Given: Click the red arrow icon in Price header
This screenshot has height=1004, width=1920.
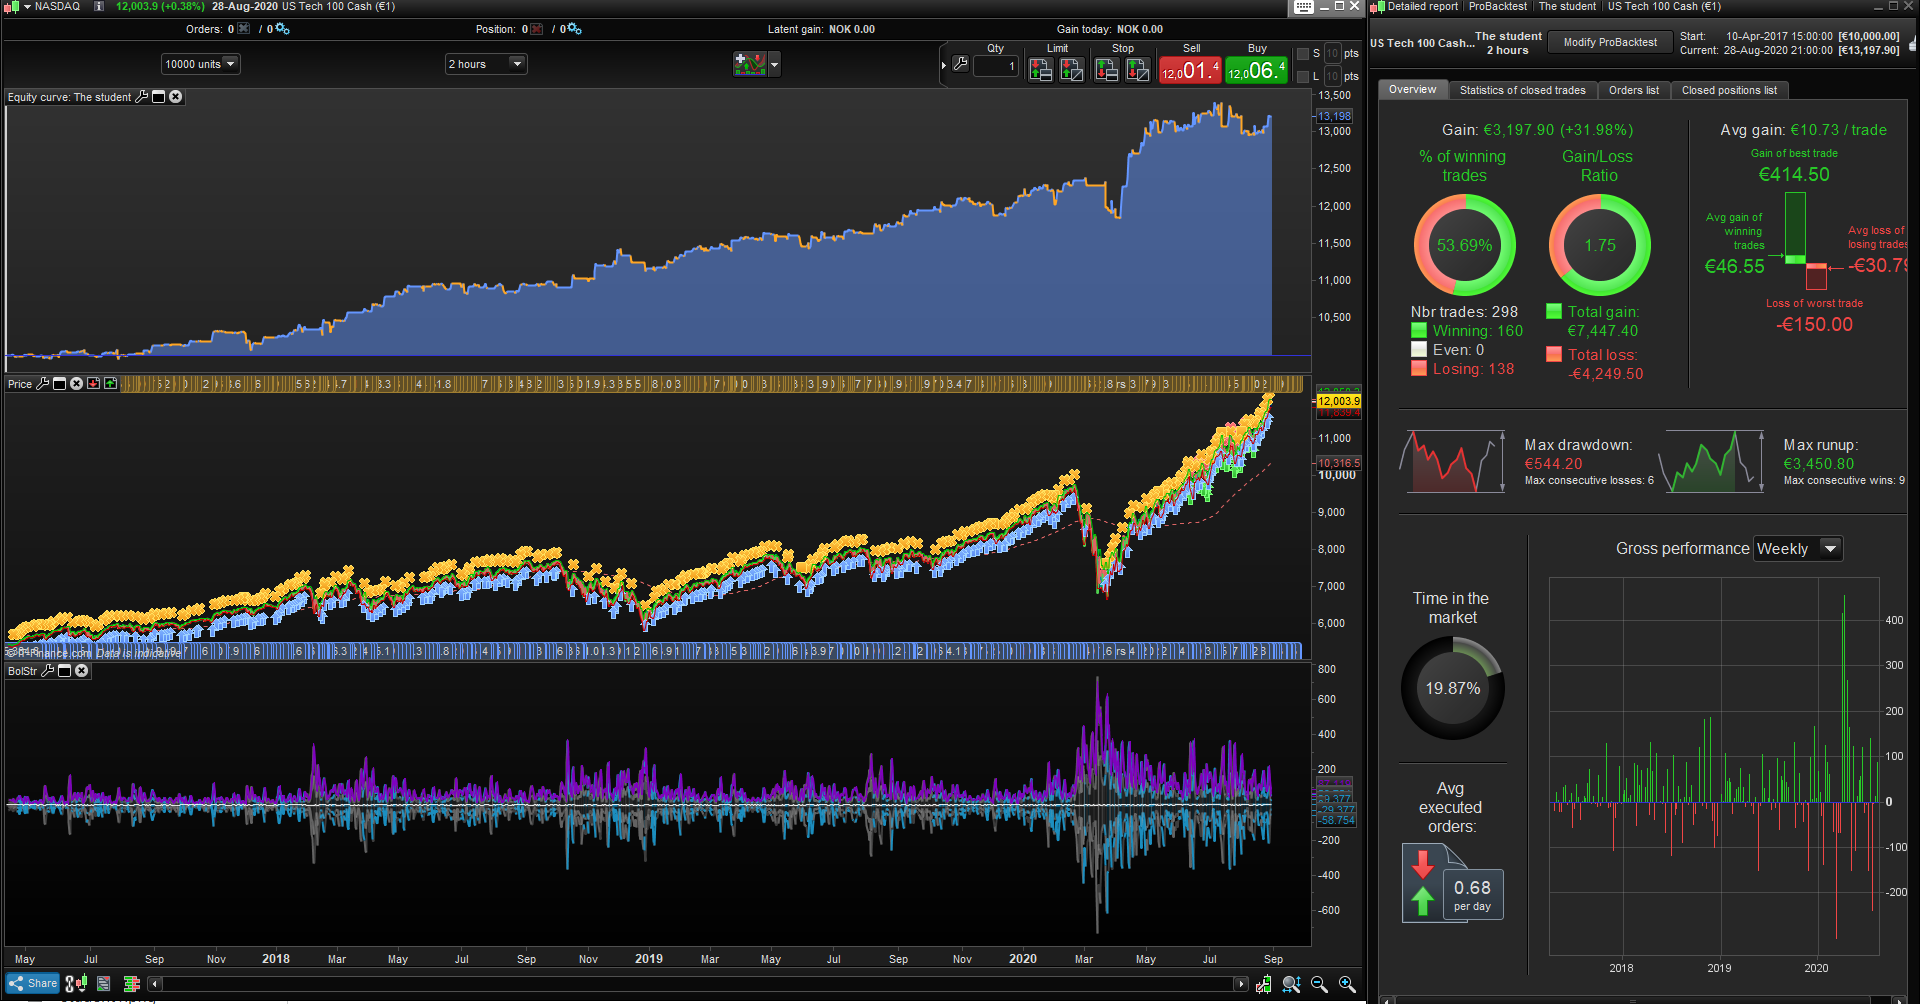Looking at the screenshot, I should click(93, 384).
